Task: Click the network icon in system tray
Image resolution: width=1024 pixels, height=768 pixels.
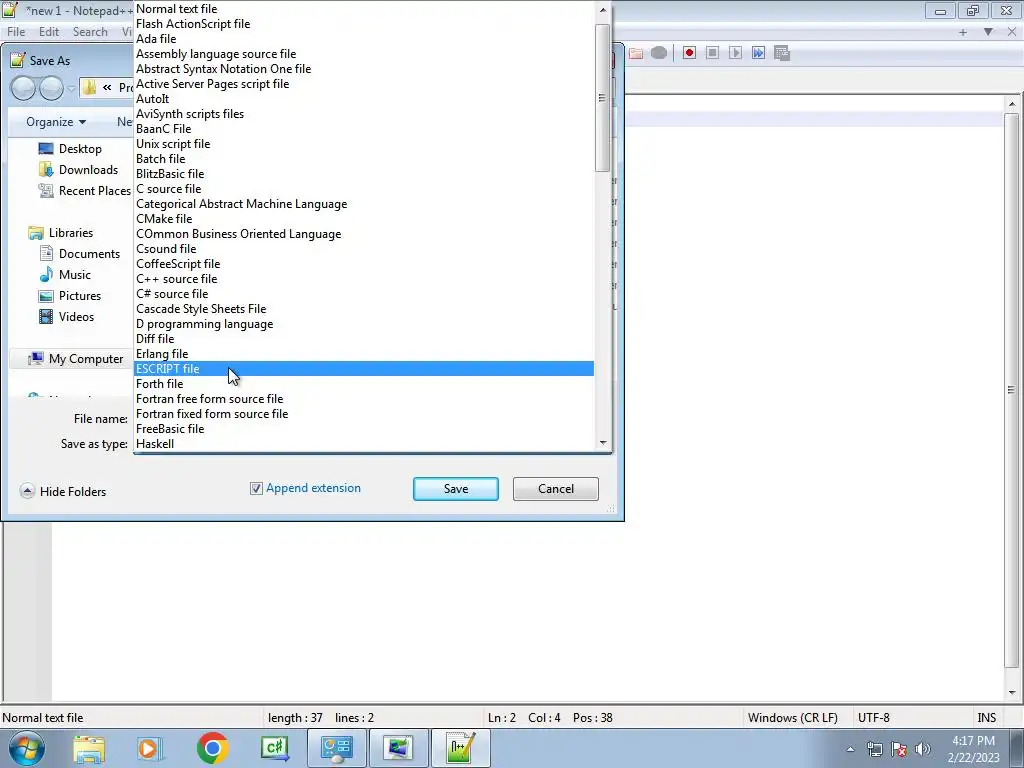Action: point(874,749)
